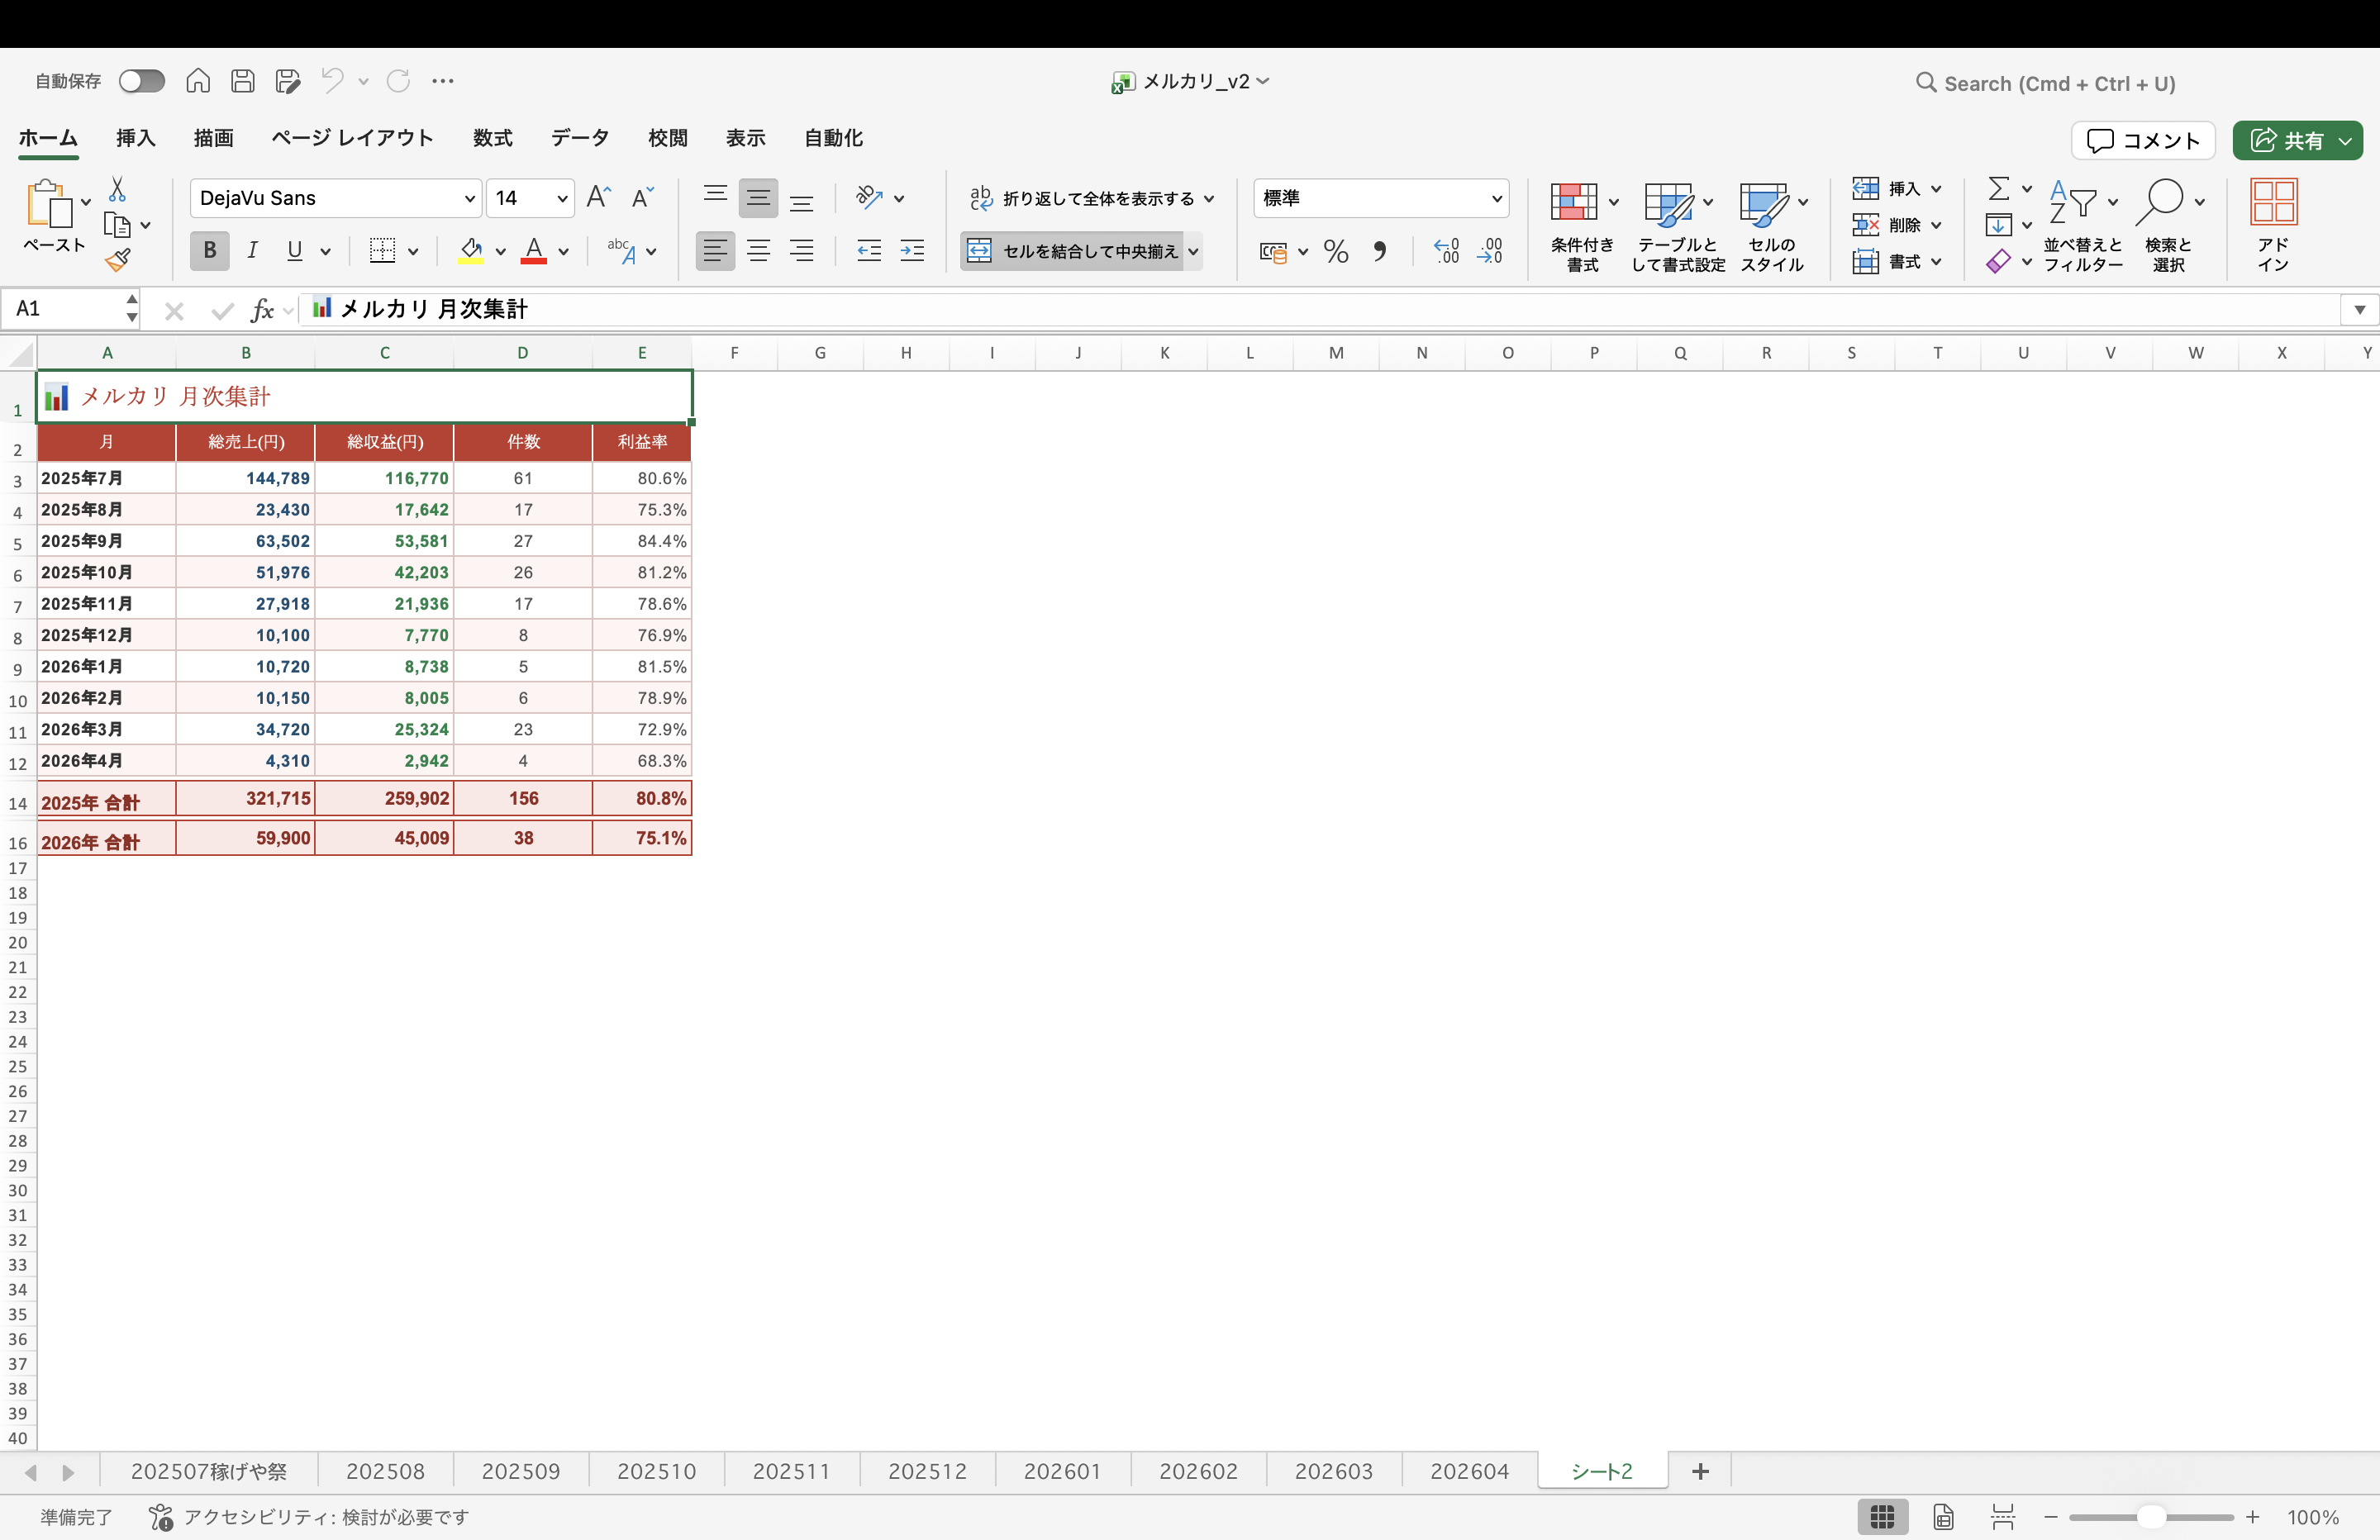
Task: Open the データ ribbon tab
Action: coord(580,138)
